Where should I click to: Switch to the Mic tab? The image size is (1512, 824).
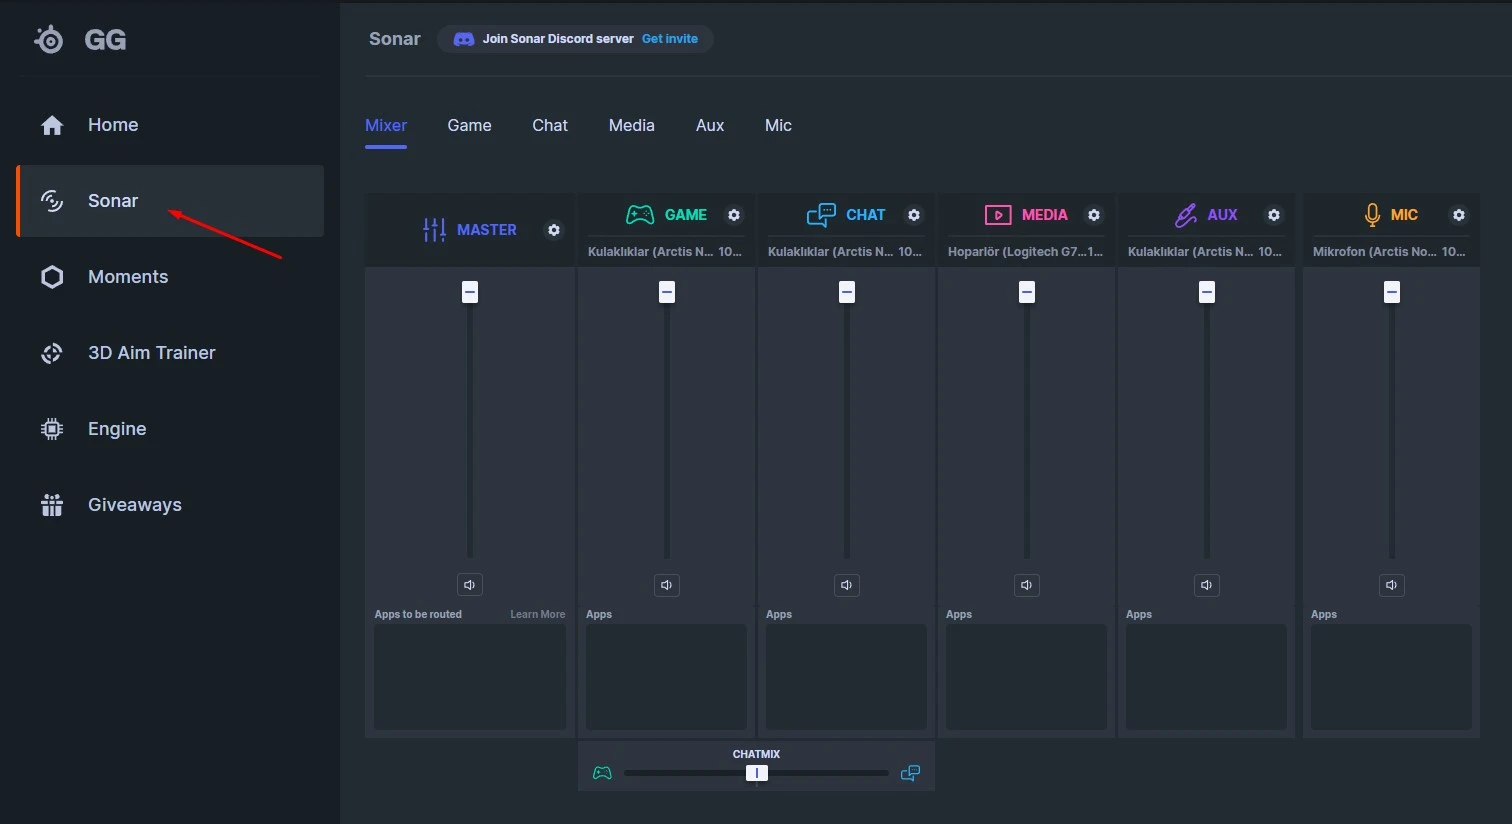click(778, 126)
